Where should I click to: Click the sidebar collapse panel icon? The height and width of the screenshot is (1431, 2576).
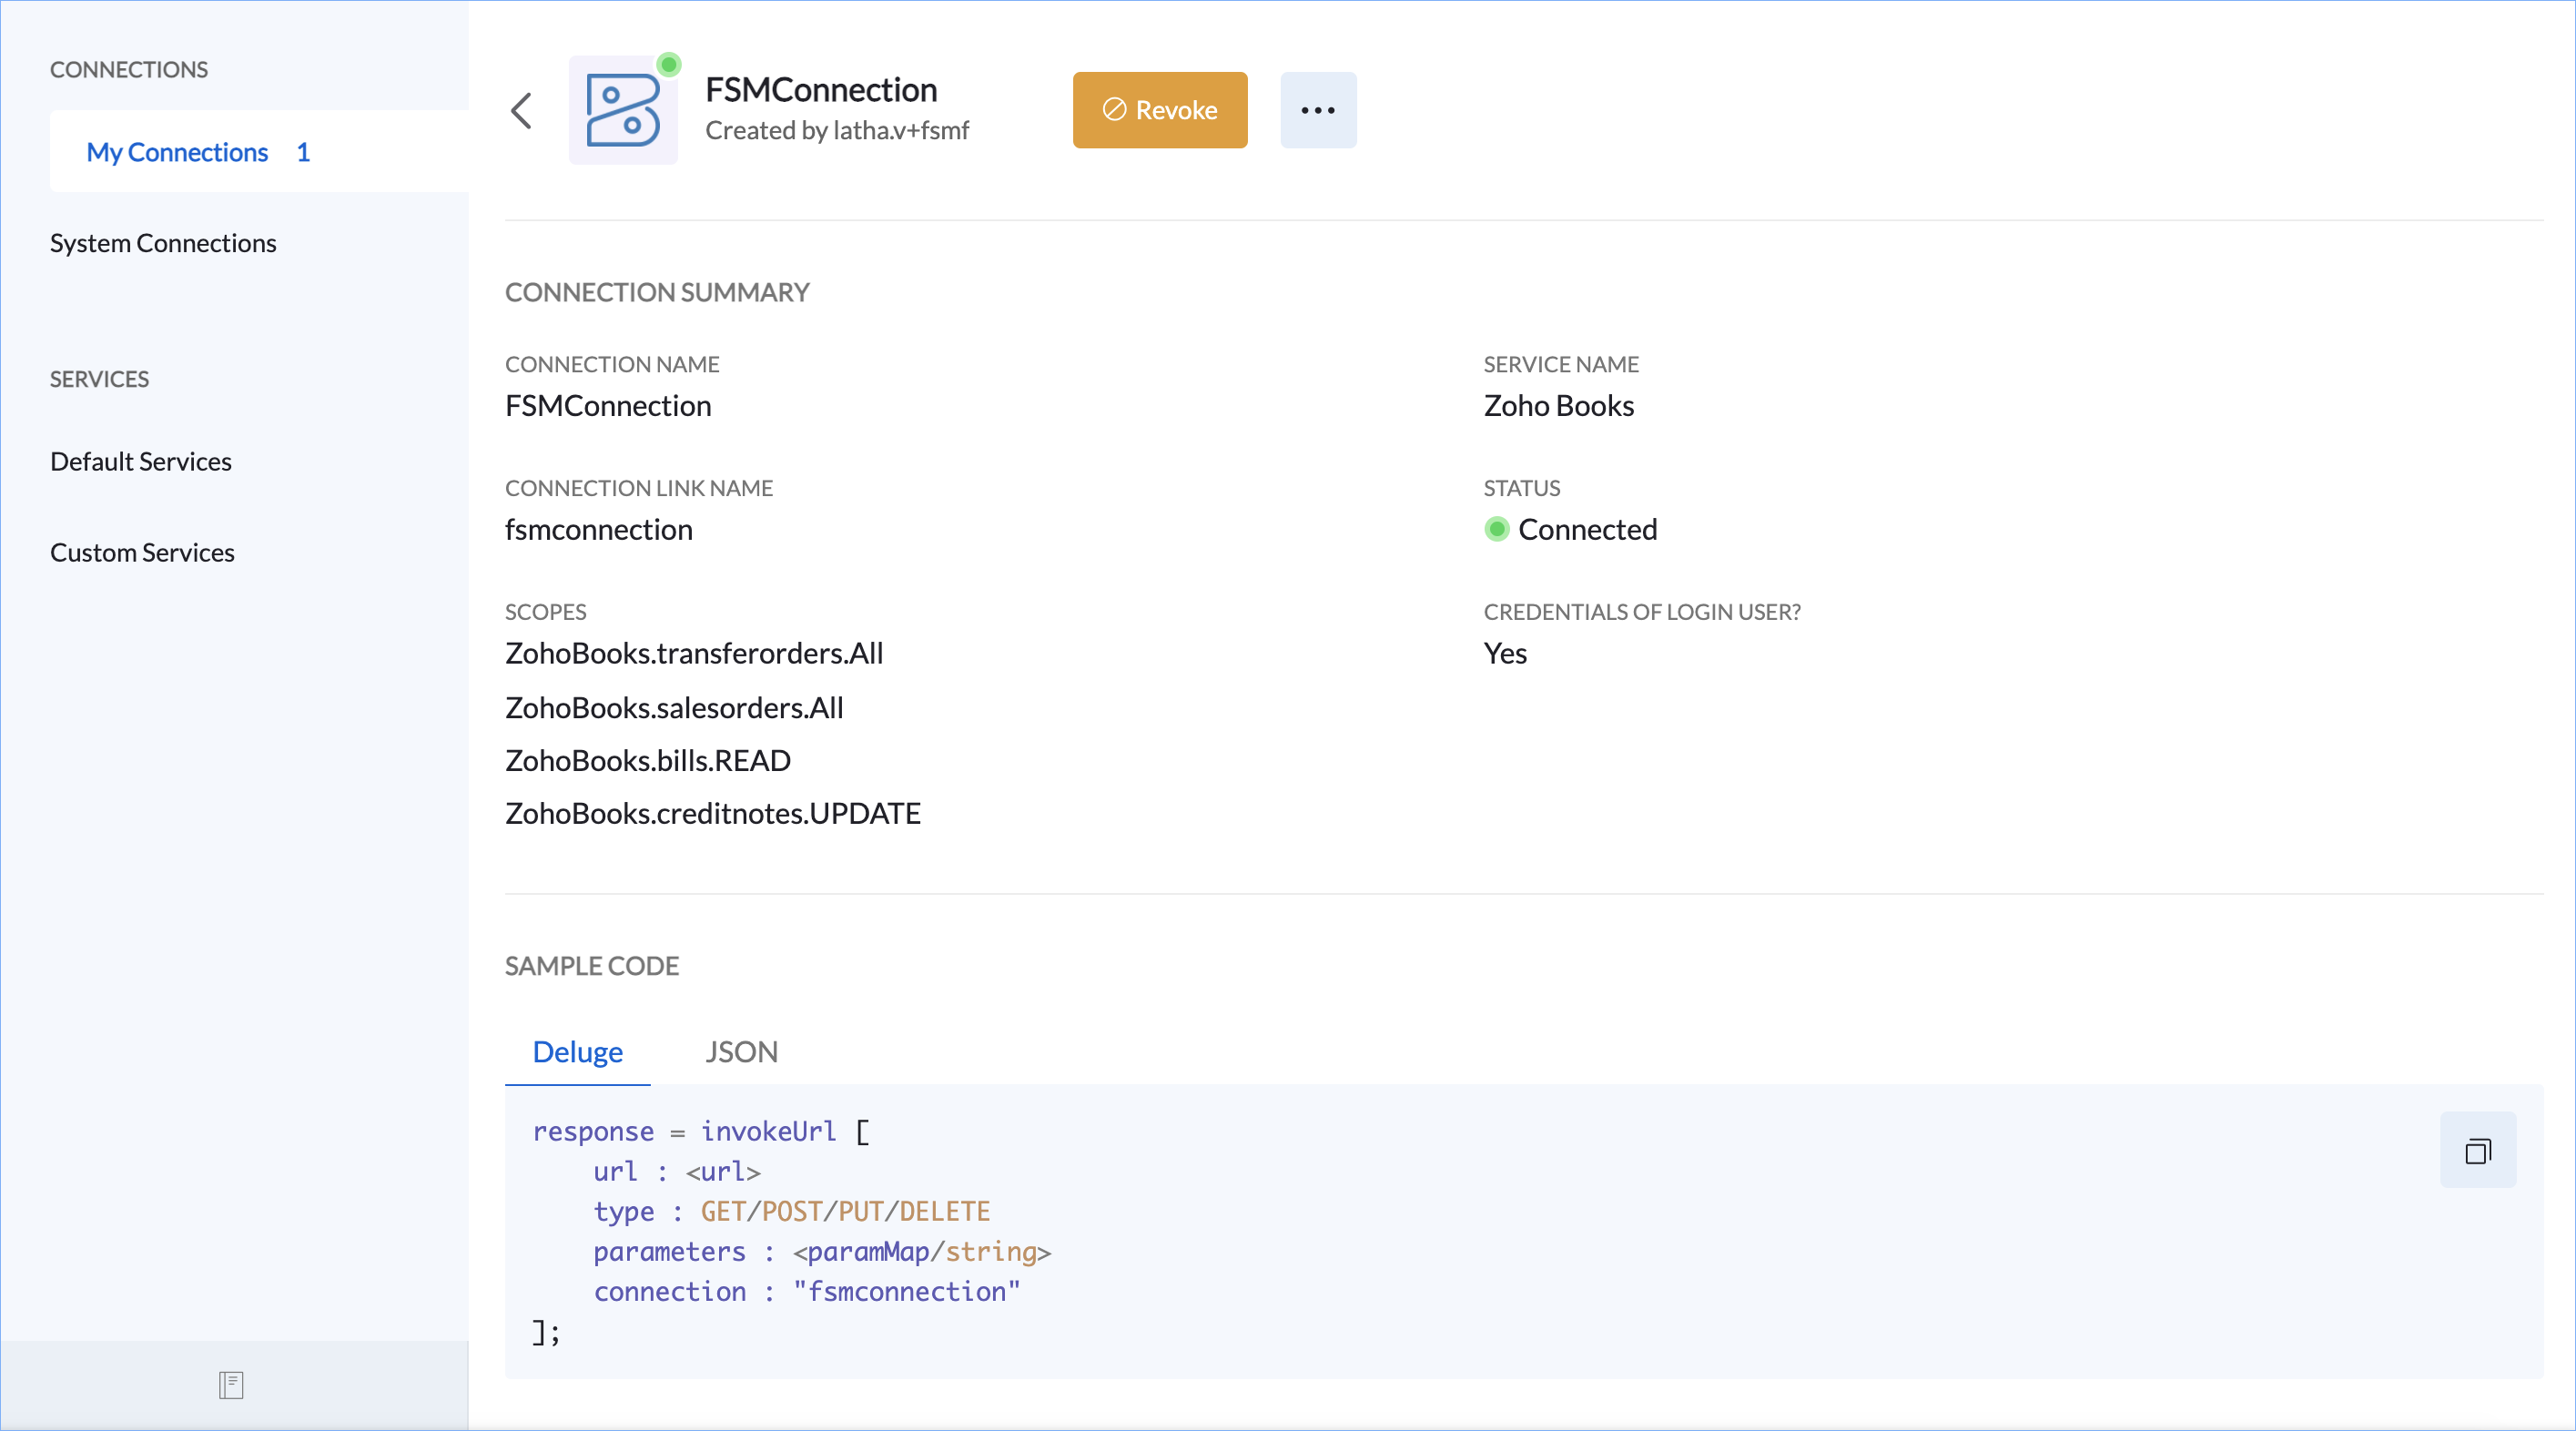tap(231, 1385)
